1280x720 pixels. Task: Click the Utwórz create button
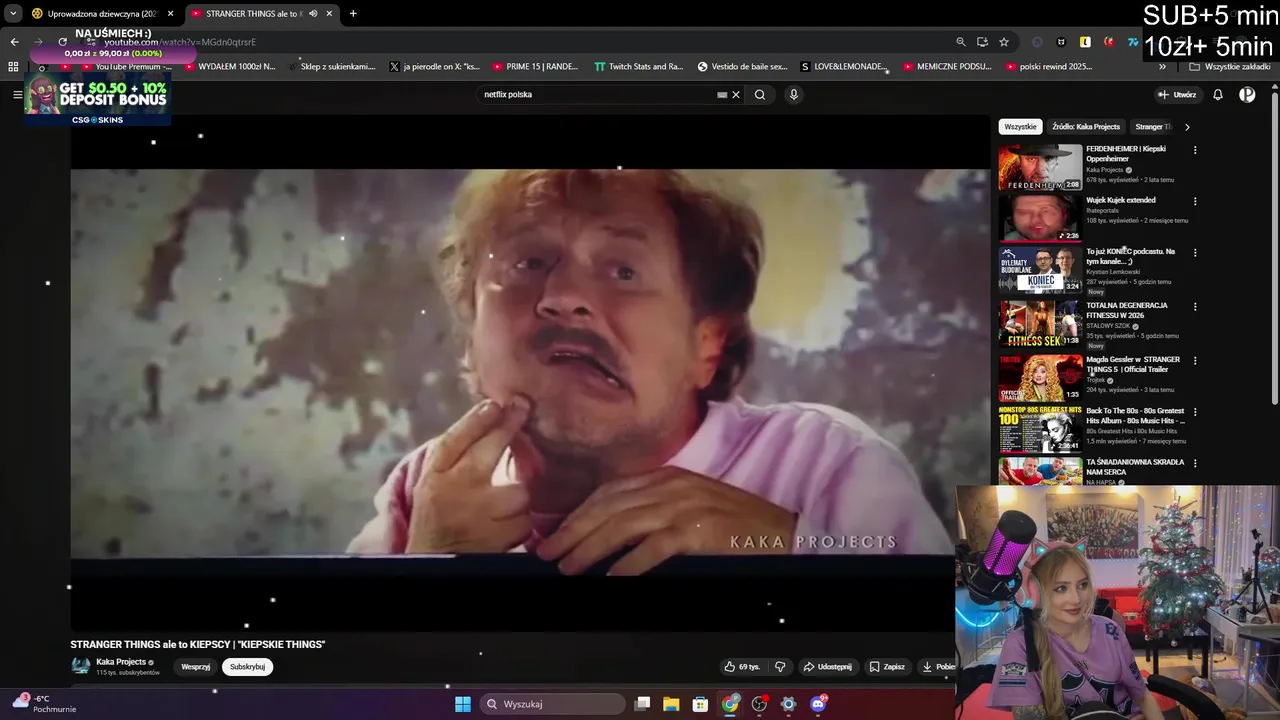(1177, 95)
